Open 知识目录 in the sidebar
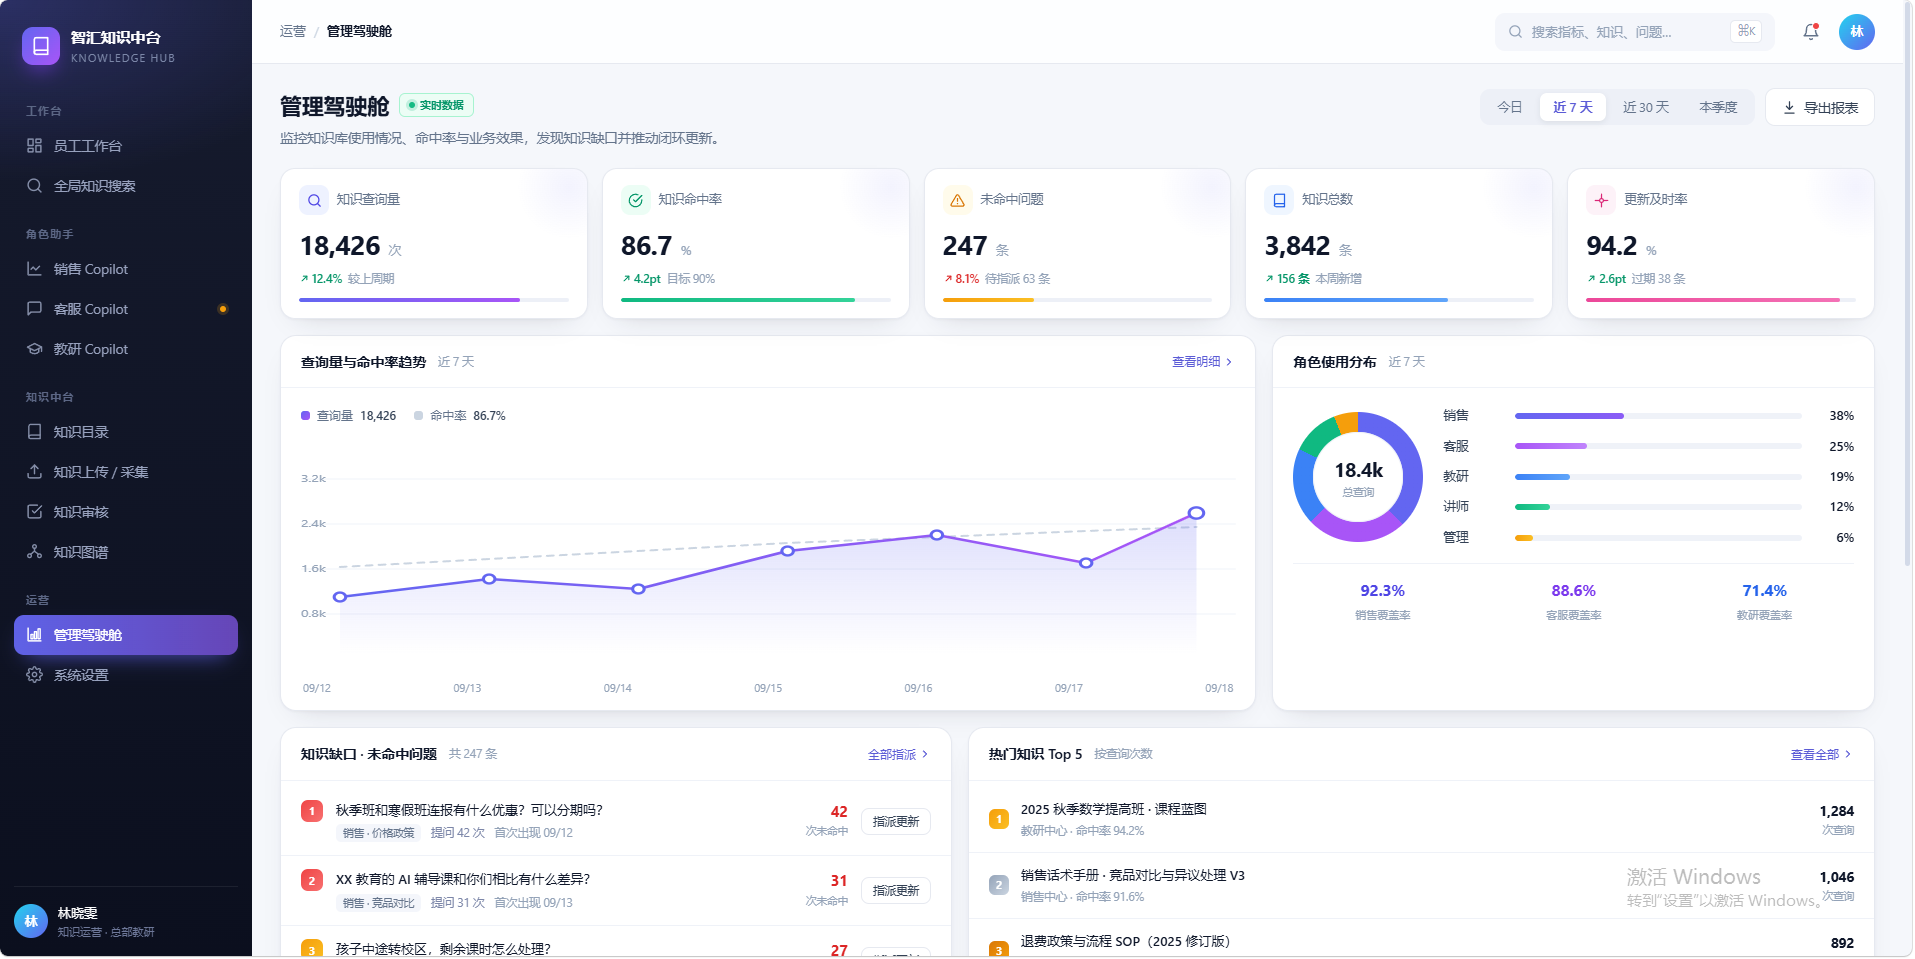1915x959 pixels. (x=126, y=432)
